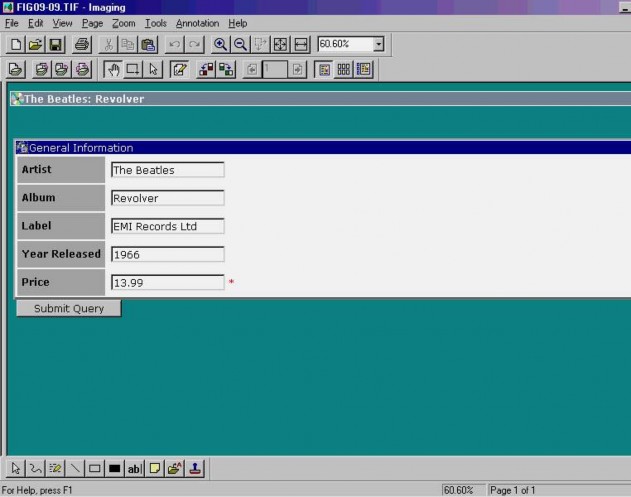Switch to Thumbnail view mode
The image size is (631, 497).
point(343,70)
